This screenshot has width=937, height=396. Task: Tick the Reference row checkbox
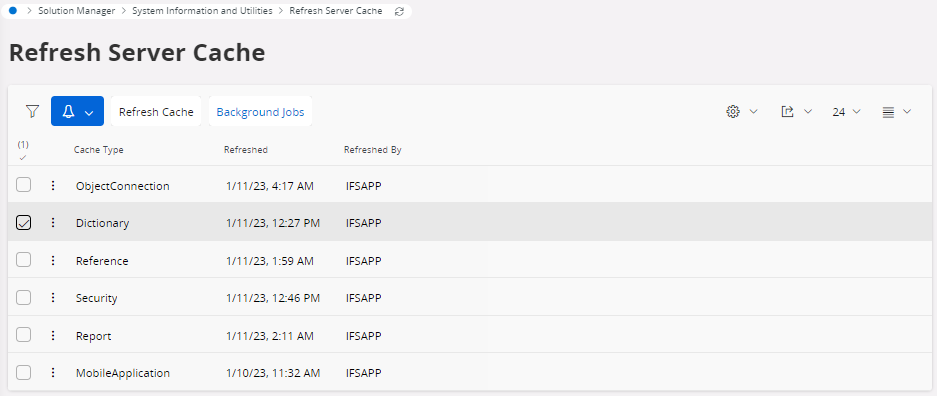point(23,260)
